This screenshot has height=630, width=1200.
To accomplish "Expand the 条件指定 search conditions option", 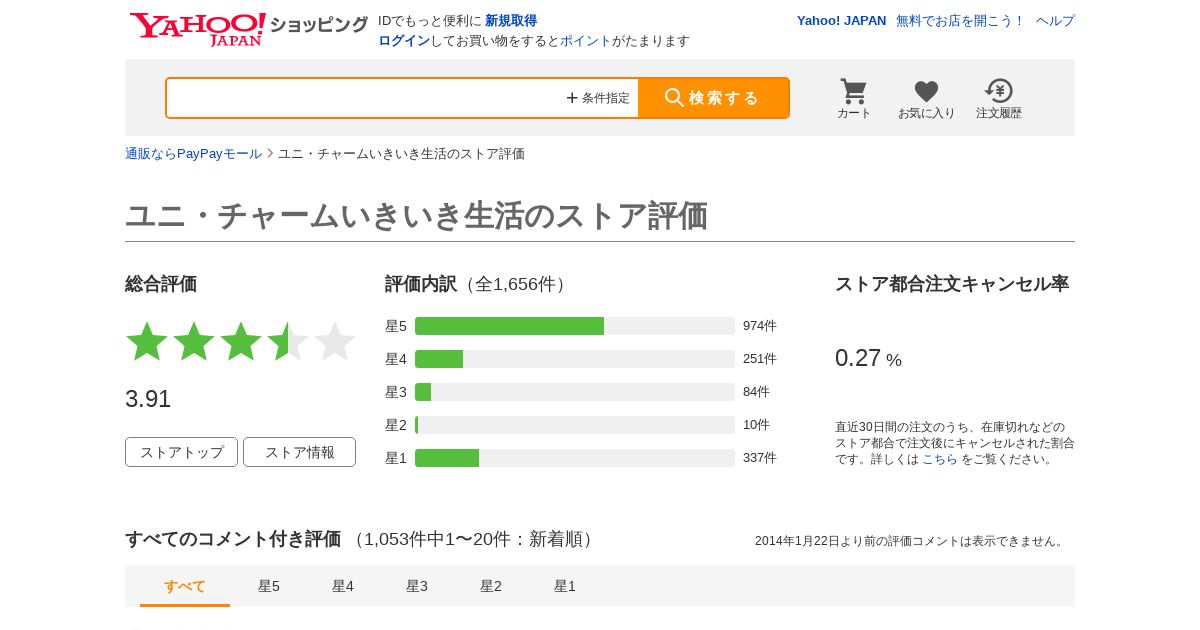I will (x=598, y=98).
